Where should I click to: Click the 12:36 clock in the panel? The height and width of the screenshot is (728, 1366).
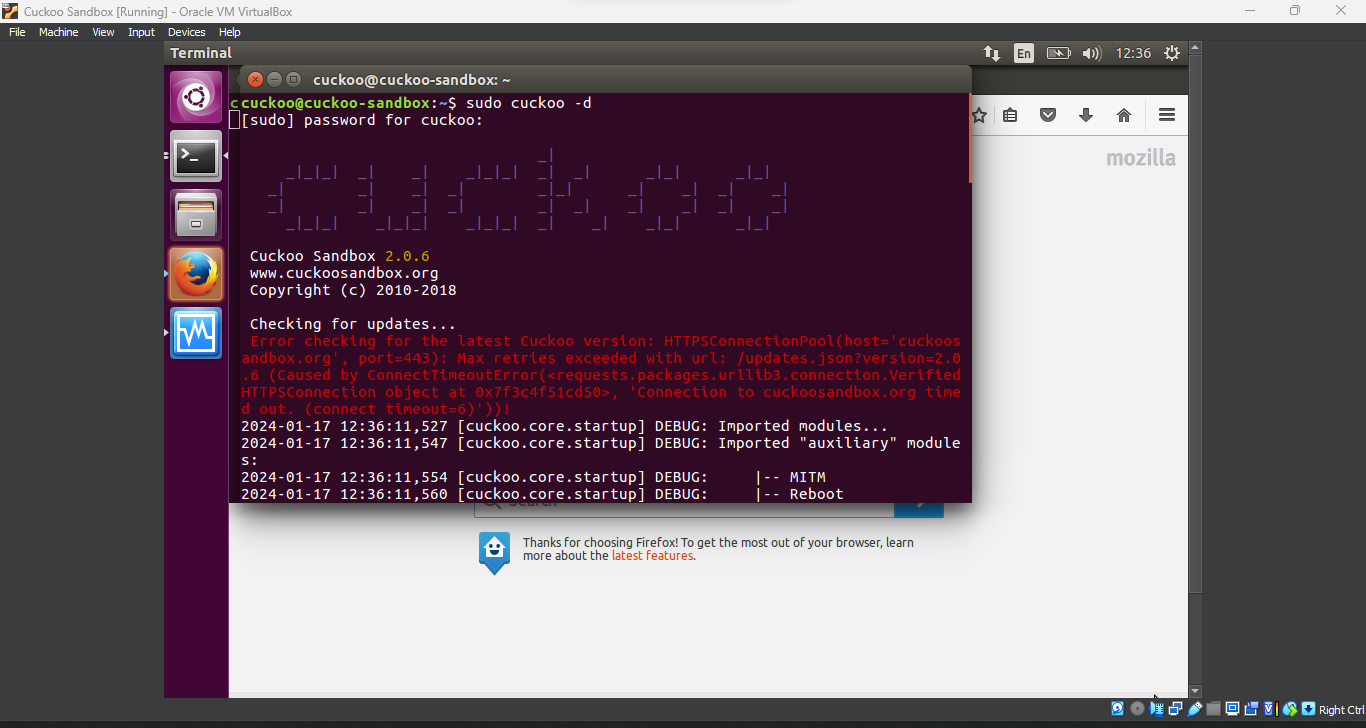pyautogui.click(x=1133, y=53)
